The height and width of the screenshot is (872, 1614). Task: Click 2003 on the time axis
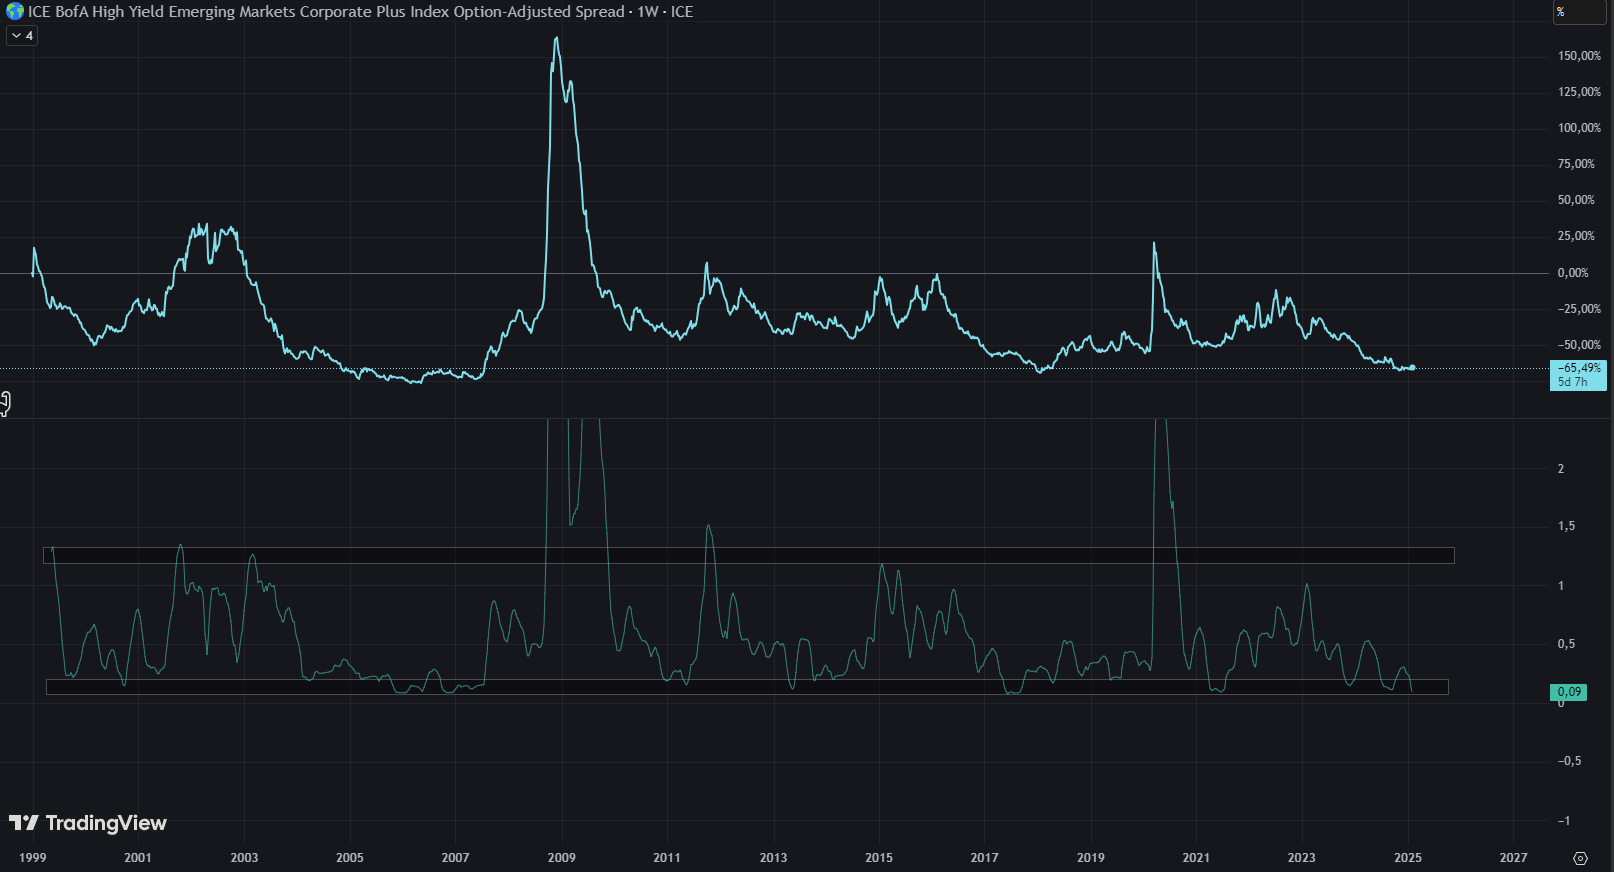pyautogui.click(x=244, y=858)
